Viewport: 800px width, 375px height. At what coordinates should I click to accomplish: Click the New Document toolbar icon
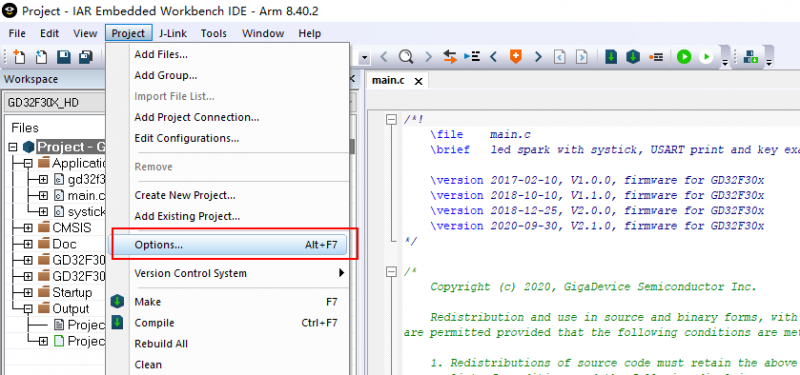[18, 57]
